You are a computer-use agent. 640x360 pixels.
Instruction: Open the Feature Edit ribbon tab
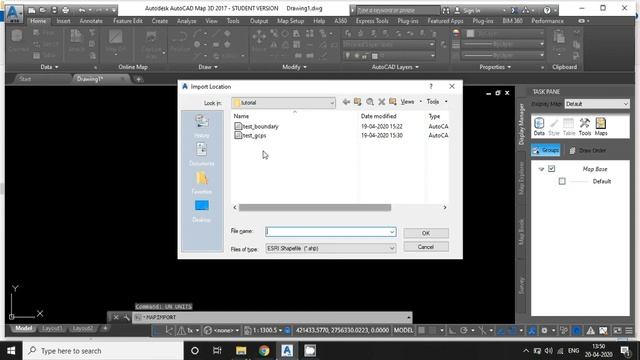pos(128,21)
